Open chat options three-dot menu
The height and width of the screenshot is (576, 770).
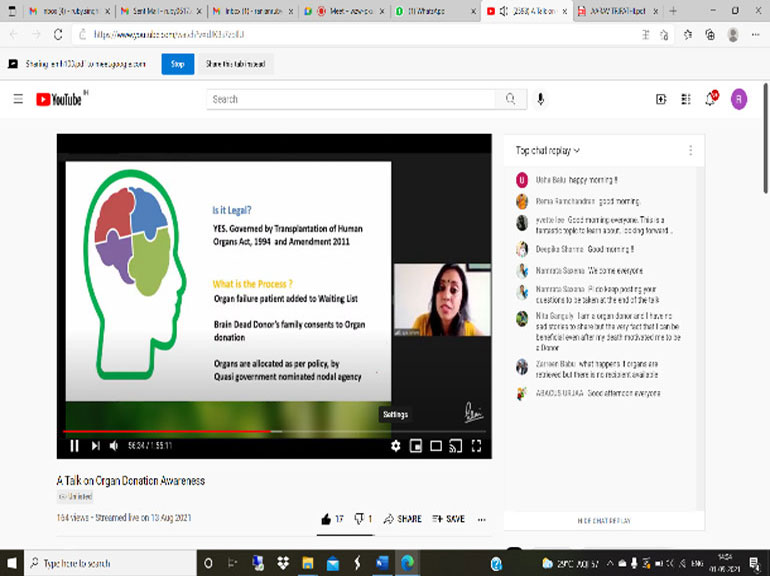point(690,150)
